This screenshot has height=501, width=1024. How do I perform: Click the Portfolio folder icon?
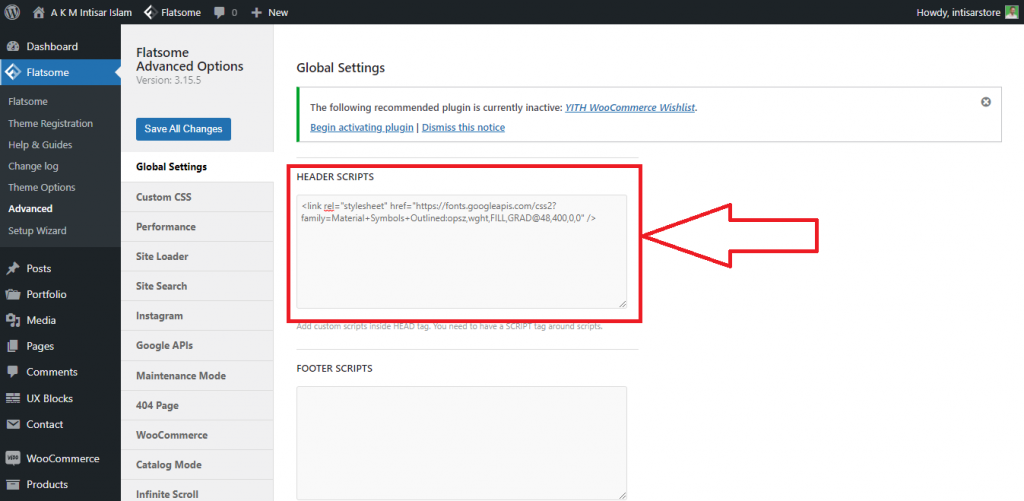[x=13, y=295]
